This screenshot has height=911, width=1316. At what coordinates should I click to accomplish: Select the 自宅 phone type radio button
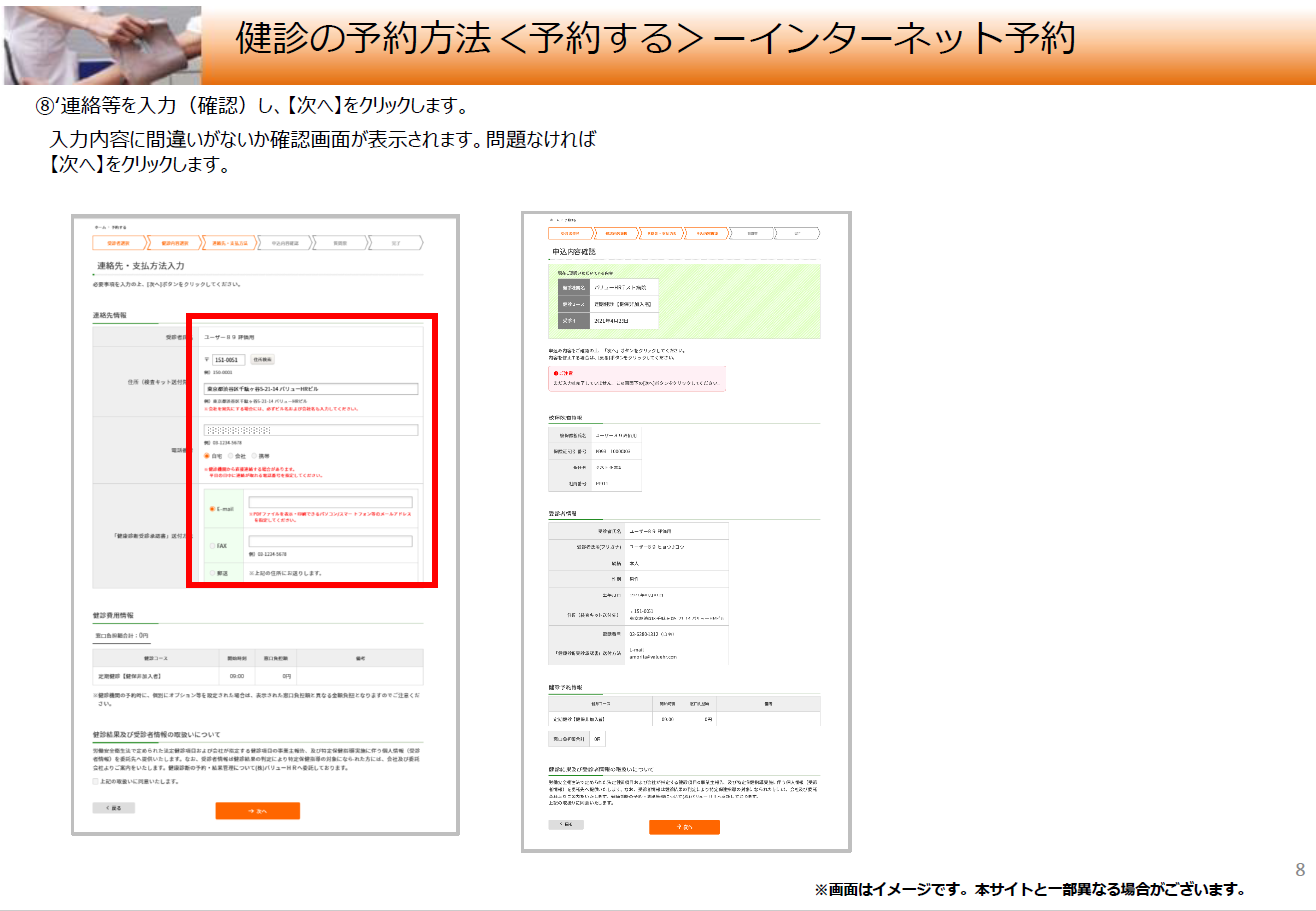click(206, 455)
